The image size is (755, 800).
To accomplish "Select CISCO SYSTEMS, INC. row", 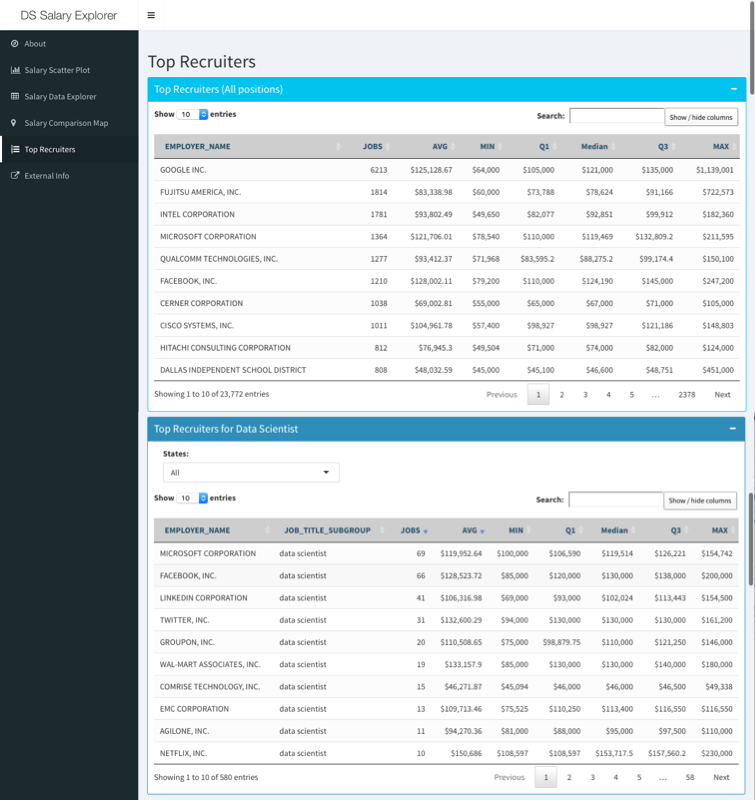I will pyautogui.click(x=447, y=326).
